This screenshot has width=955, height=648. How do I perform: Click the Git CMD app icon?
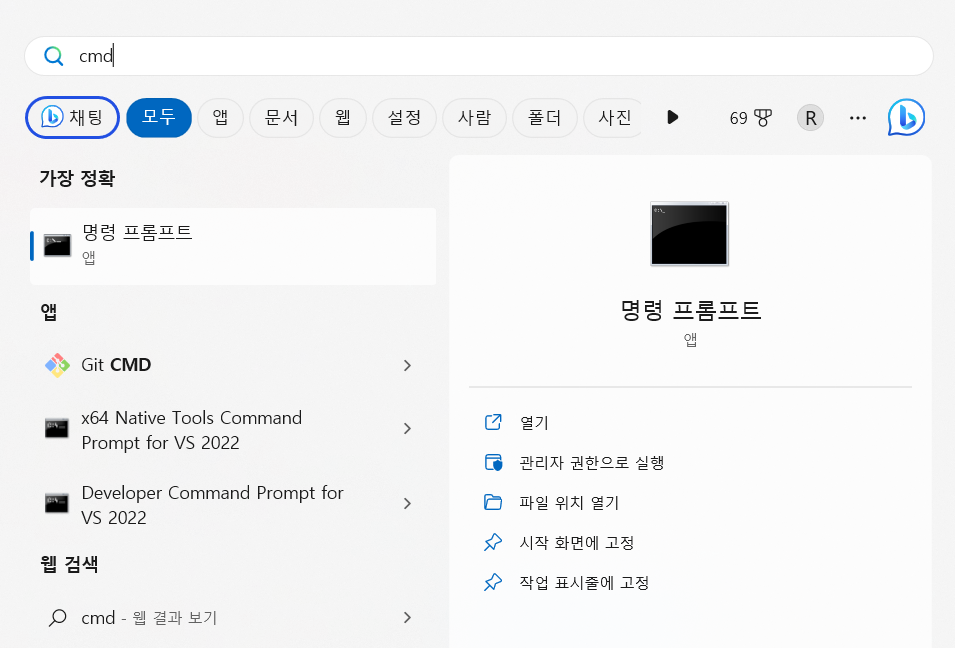coord(57,365)
